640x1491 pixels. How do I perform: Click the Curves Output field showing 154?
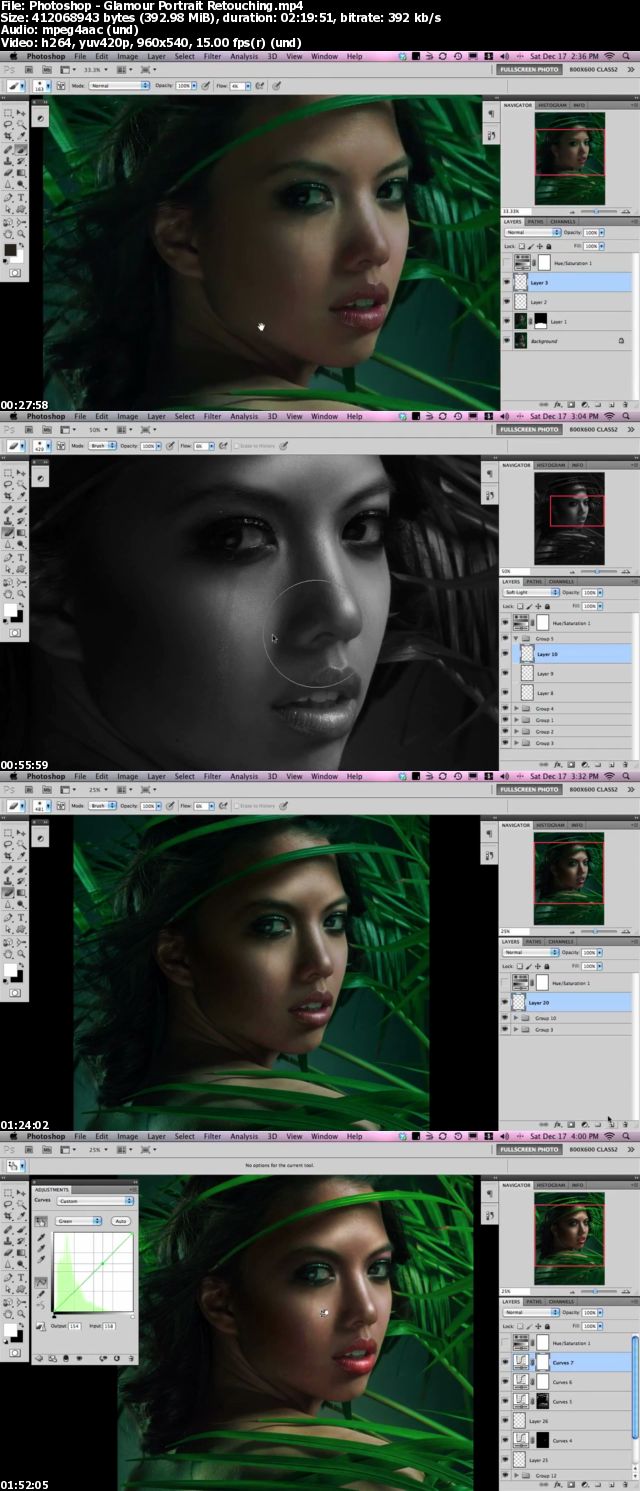75,1326
